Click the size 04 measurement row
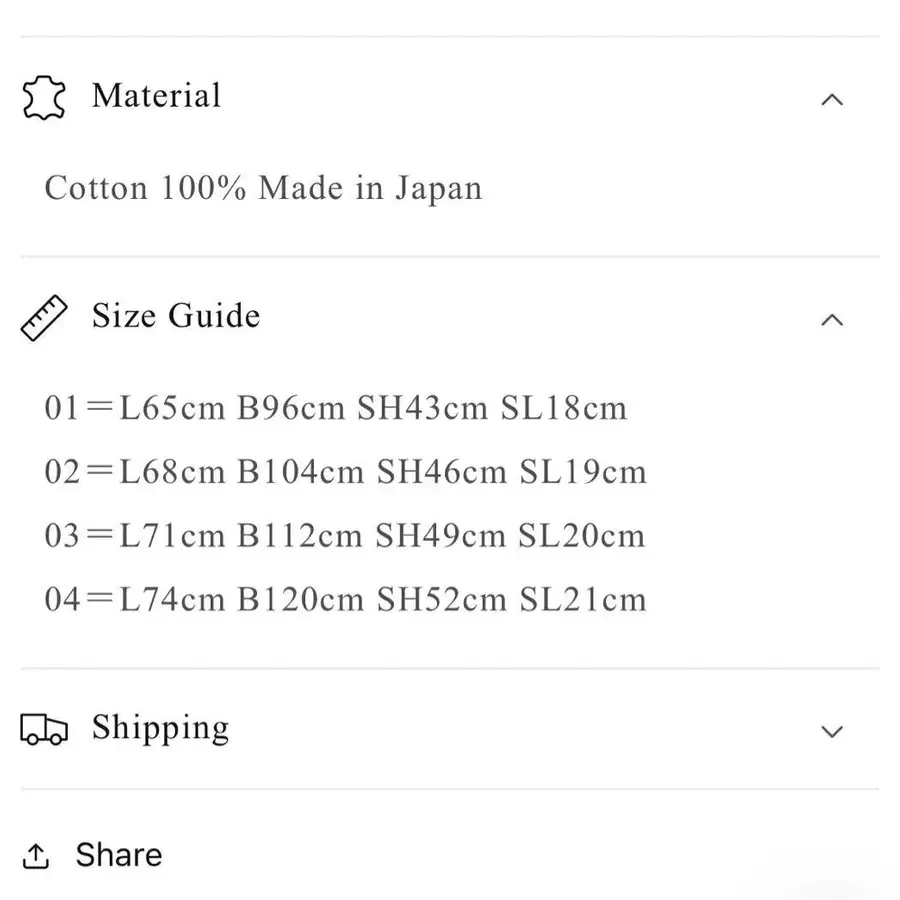 346,599
